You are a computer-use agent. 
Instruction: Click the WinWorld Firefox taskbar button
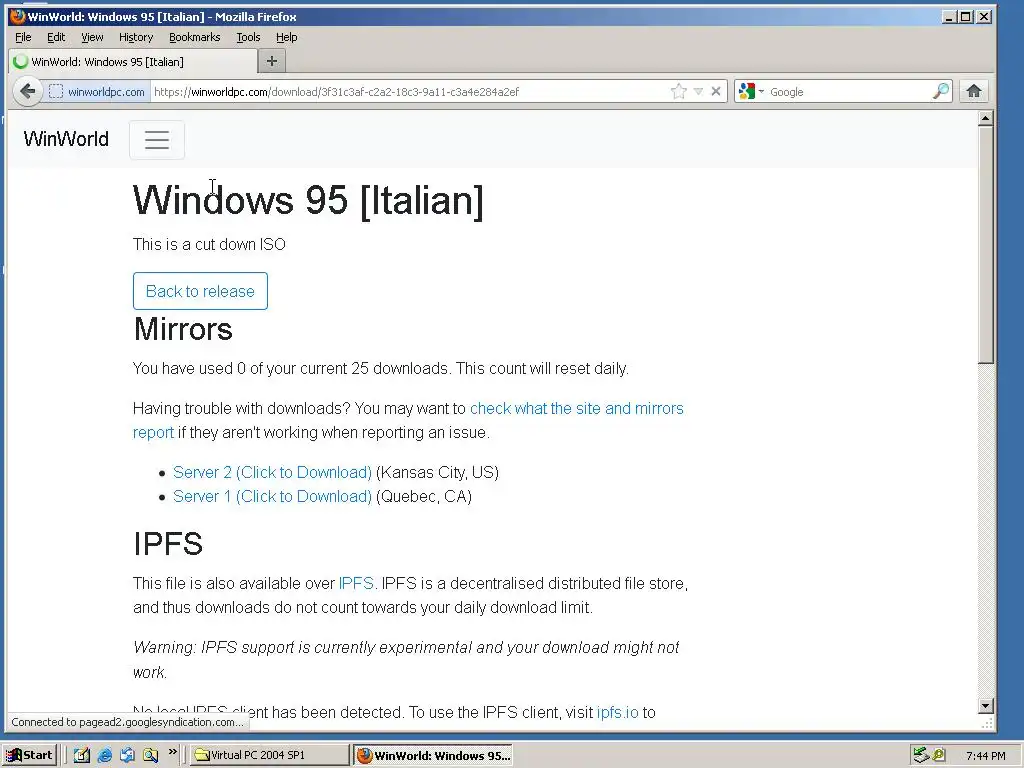pos(433,756)
